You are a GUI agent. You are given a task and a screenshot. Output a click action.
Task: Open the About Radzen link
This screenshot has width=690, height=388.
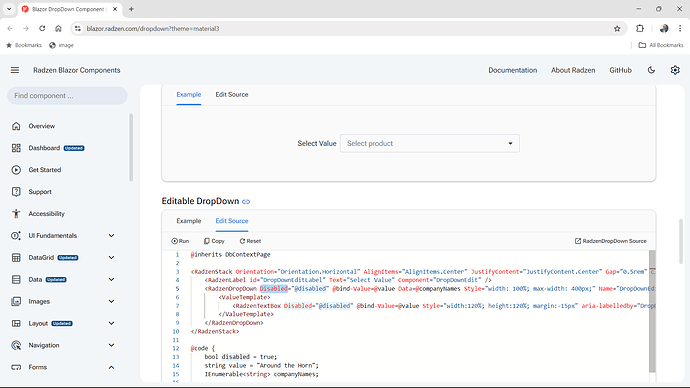click(x=573, y=70)
